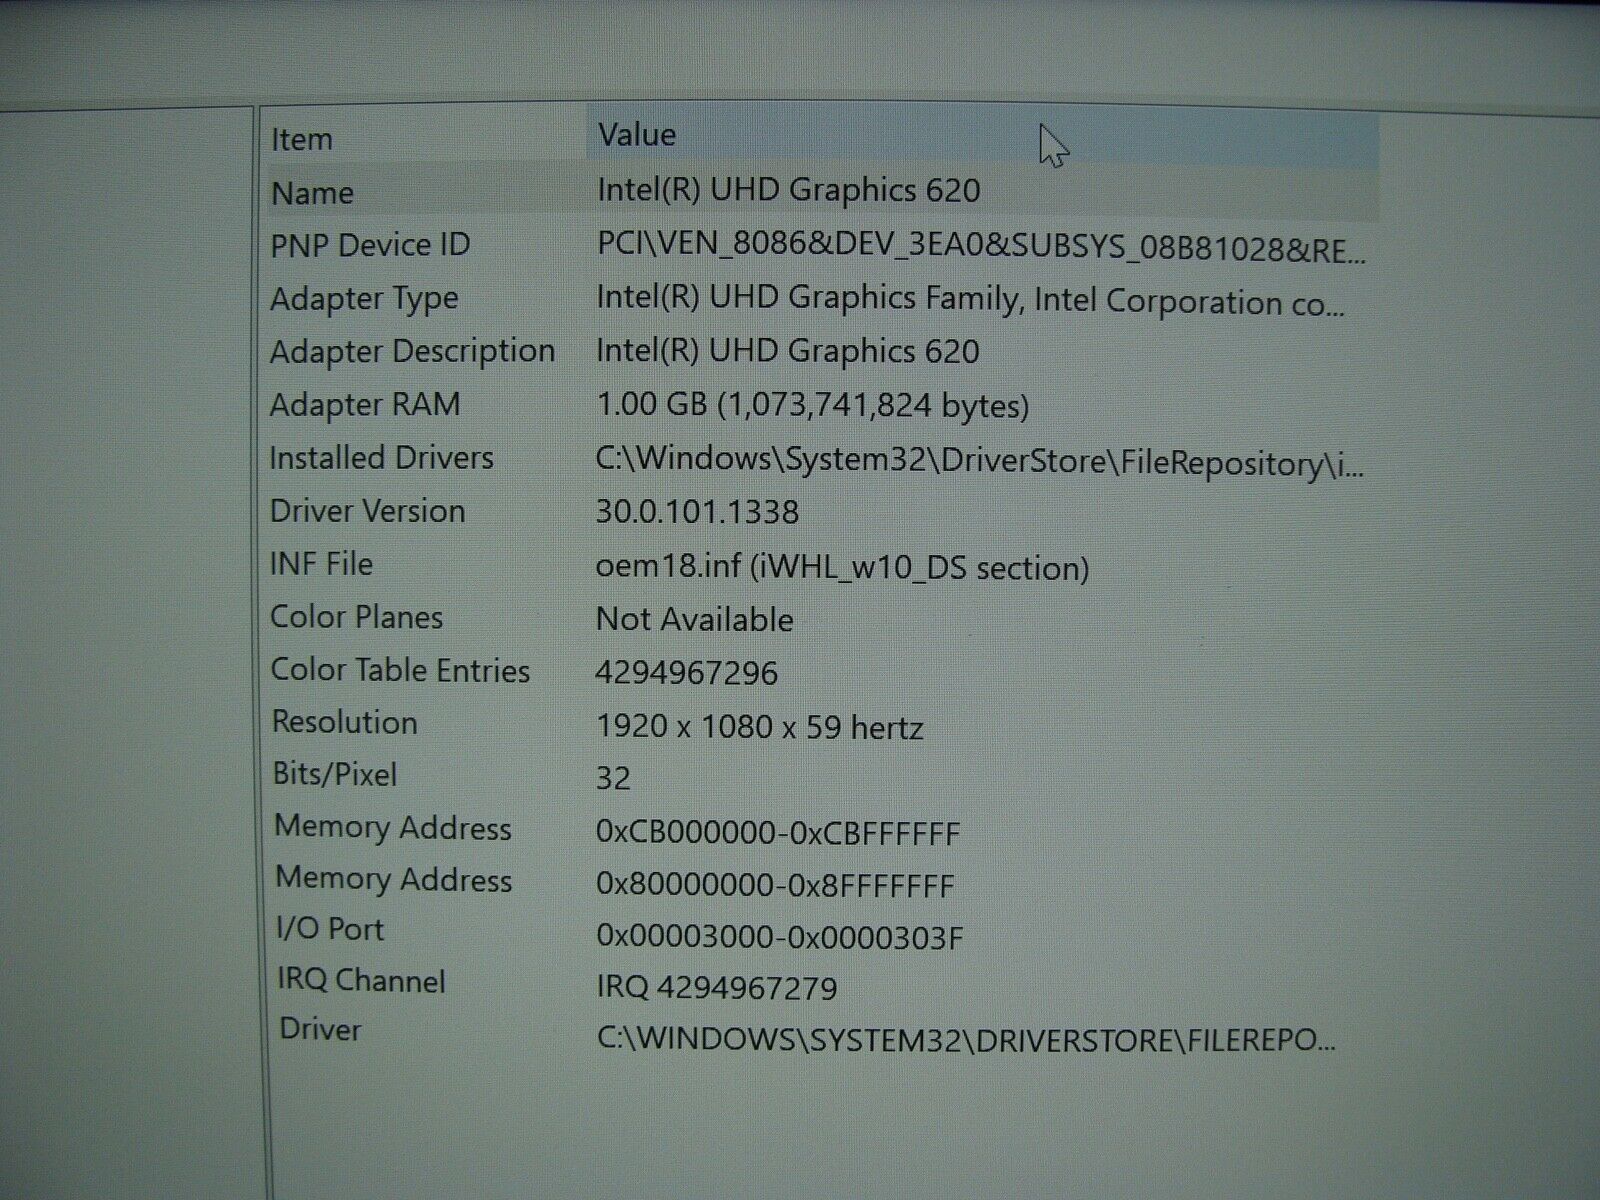Image resolution: width=1600 pixels, height=1200 pixels.
Task: Select the Driver row label
Action: [320, 1029]
